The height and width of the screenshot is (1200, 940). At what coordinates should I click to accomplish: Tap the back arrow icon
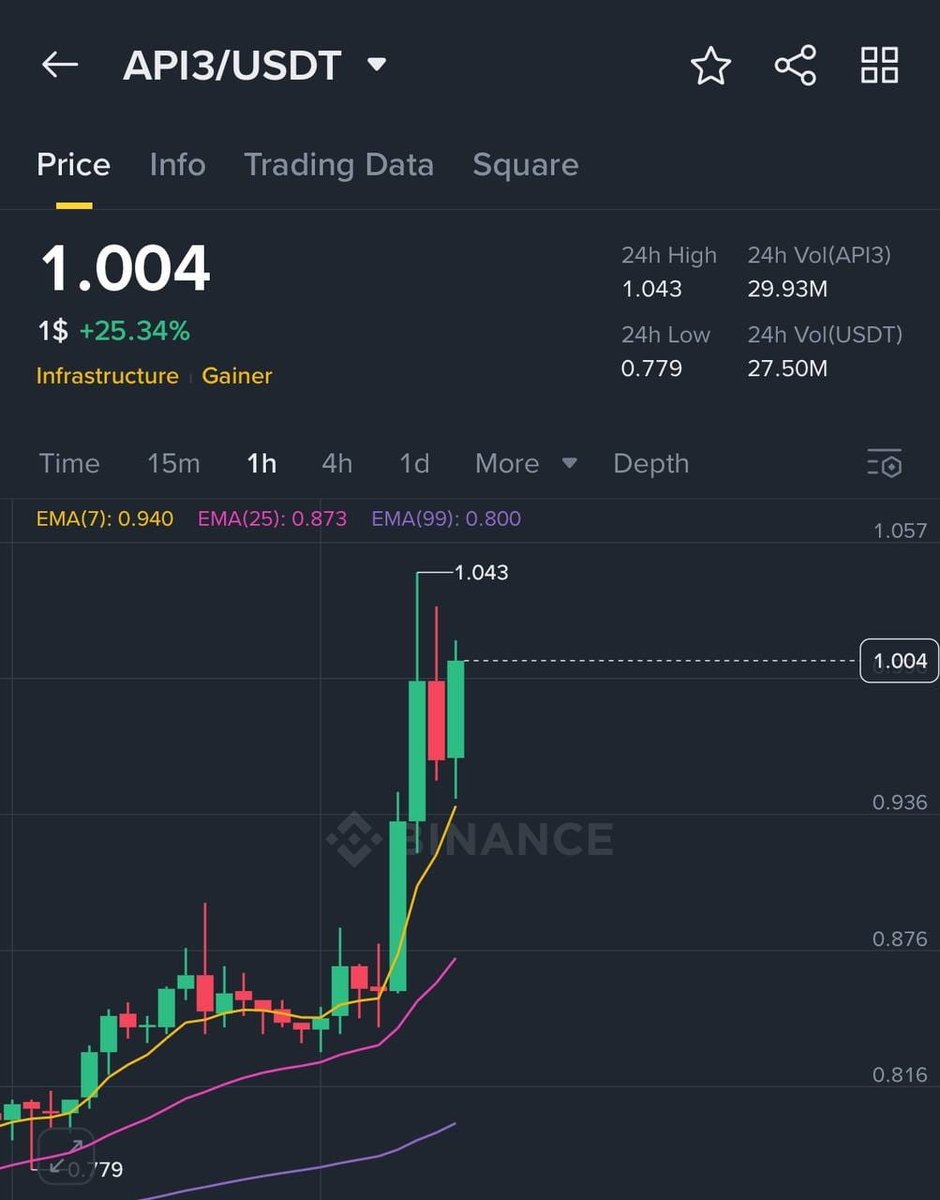[59, 65]
